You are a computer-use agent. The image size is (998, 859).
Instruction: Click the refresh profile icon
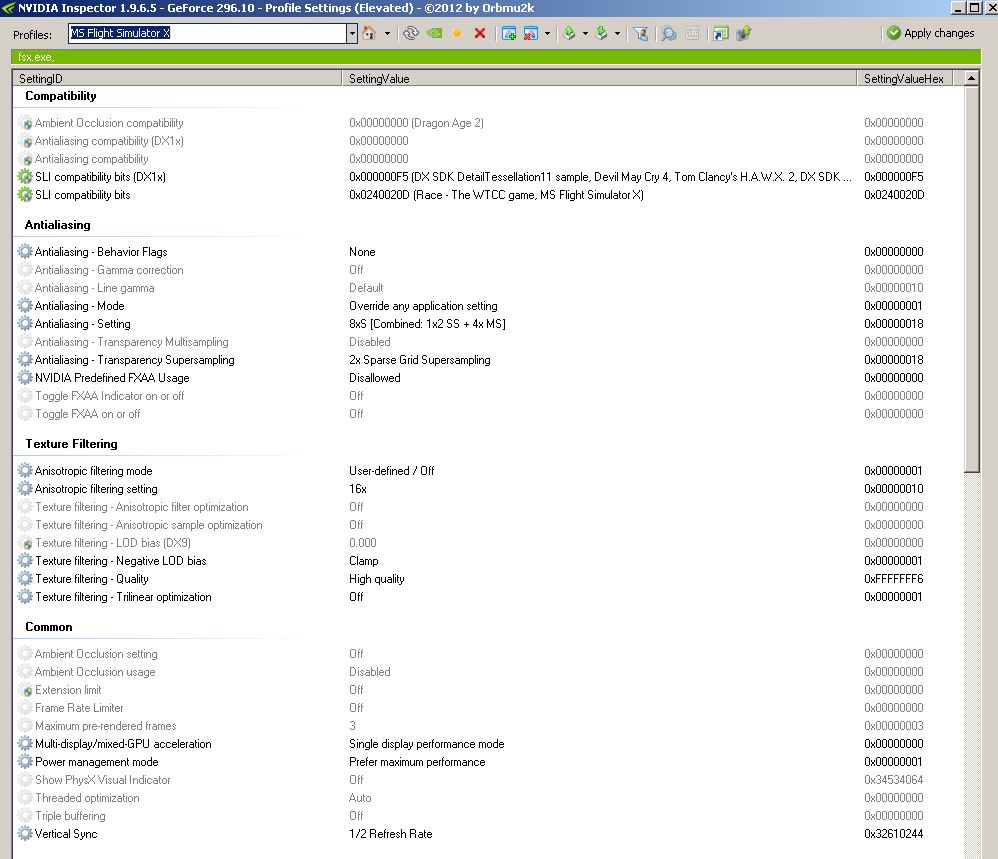411,33
